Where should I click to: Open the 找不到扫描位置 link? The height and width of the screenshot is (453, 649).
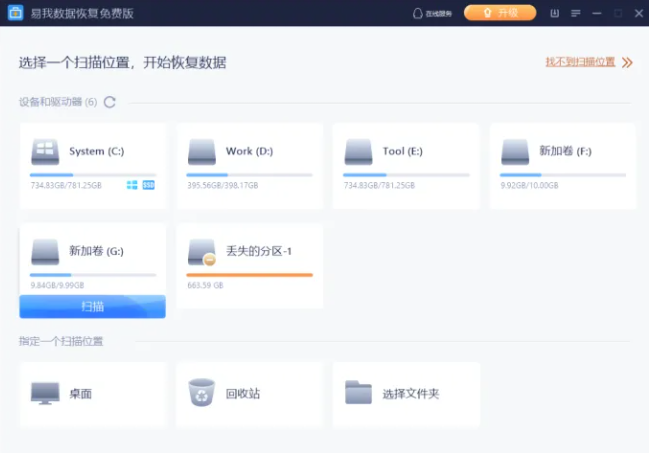point(580,62)
